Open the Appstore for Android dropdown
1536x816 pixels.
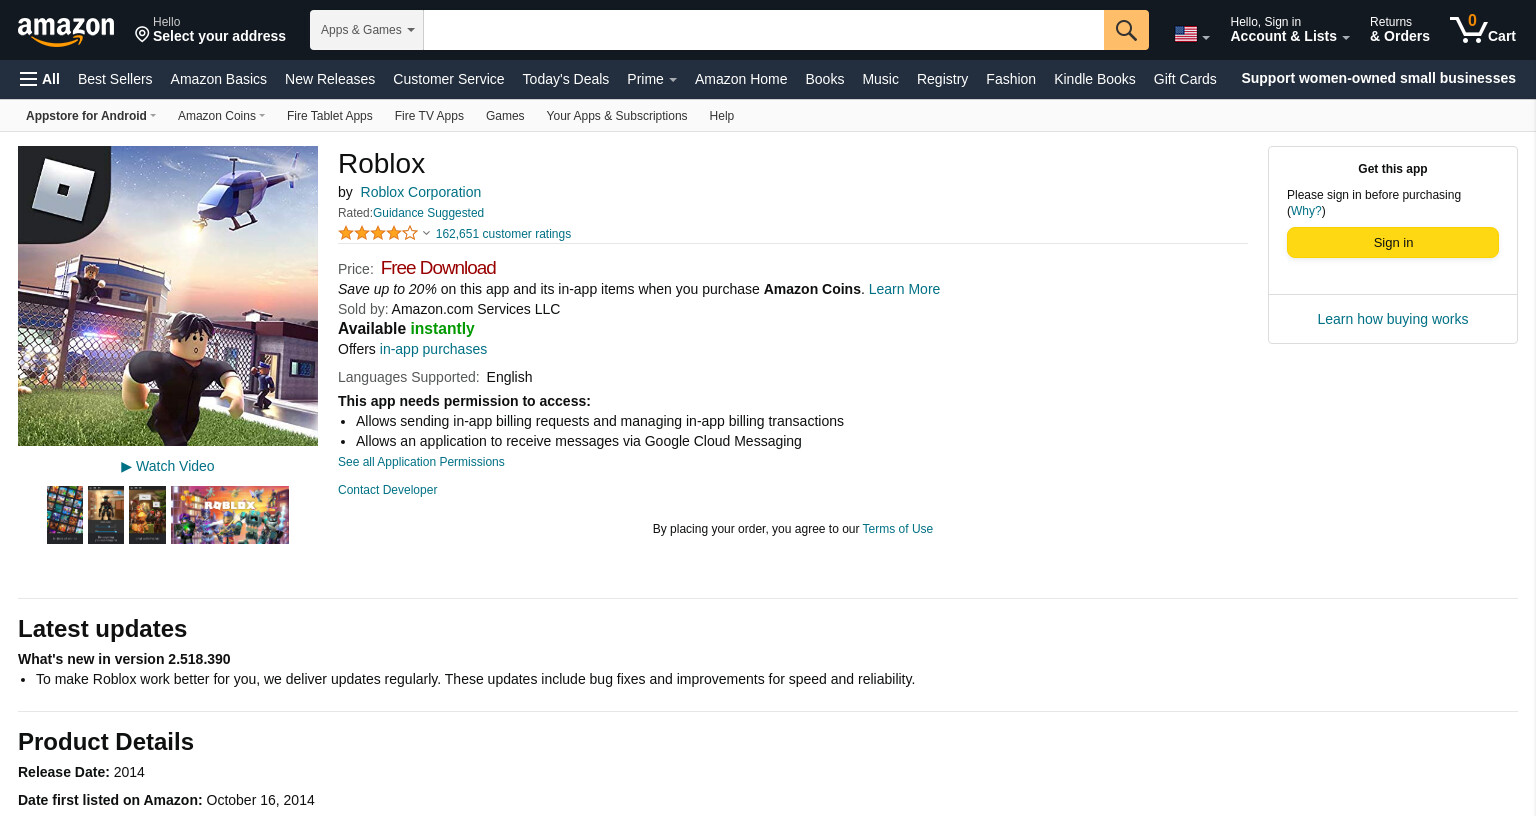(91, 116)
